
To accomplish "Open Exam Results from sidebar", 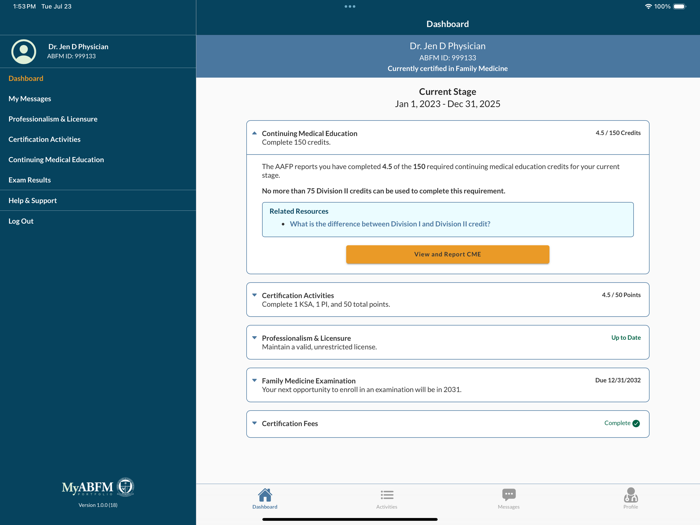I will [29, 180].
